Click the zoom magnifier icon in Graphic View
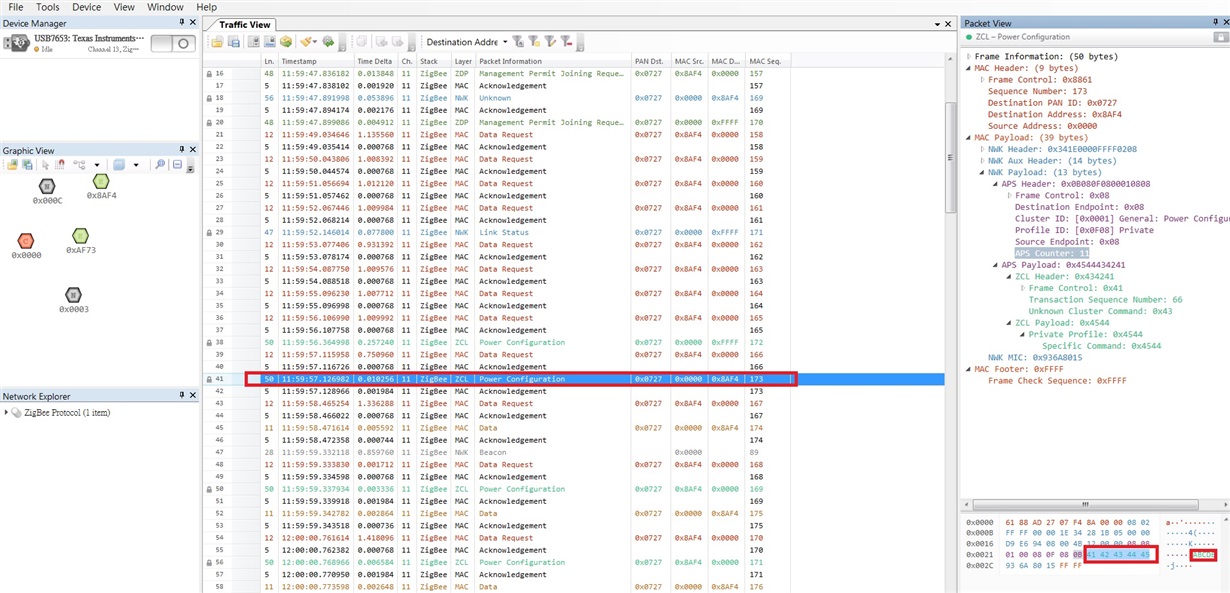The image size is (1230, 593). 160,164
